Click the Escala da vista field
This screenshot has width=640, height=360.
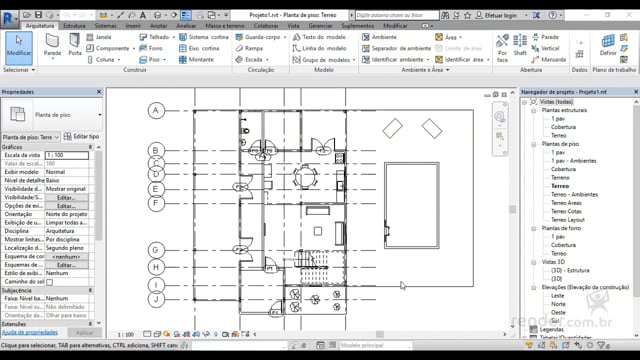coord(67,155)
